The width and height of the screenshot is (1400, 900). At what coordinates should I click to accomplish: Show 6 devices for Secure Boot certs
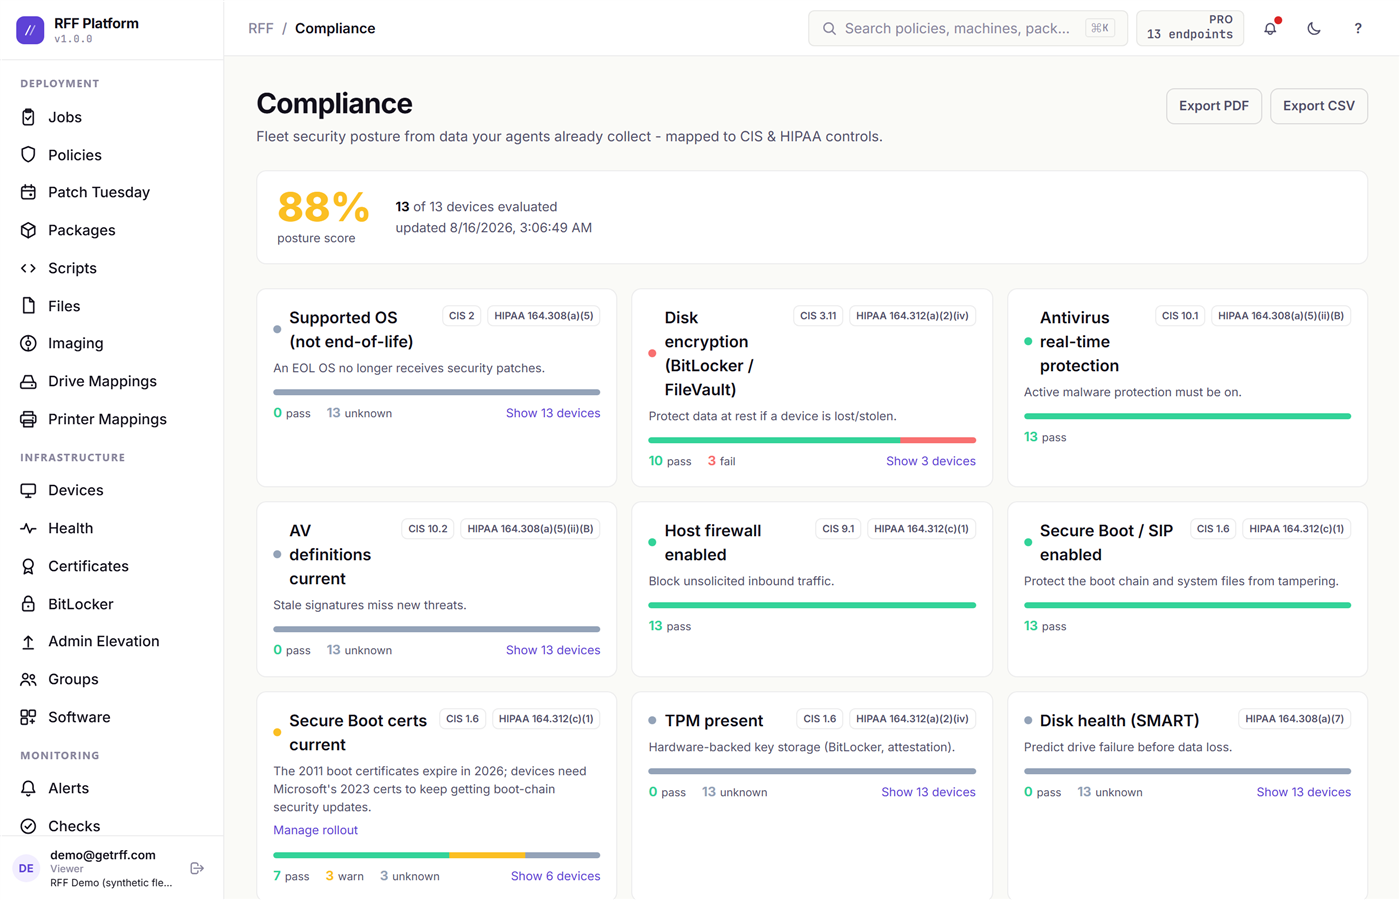point(556,876)
